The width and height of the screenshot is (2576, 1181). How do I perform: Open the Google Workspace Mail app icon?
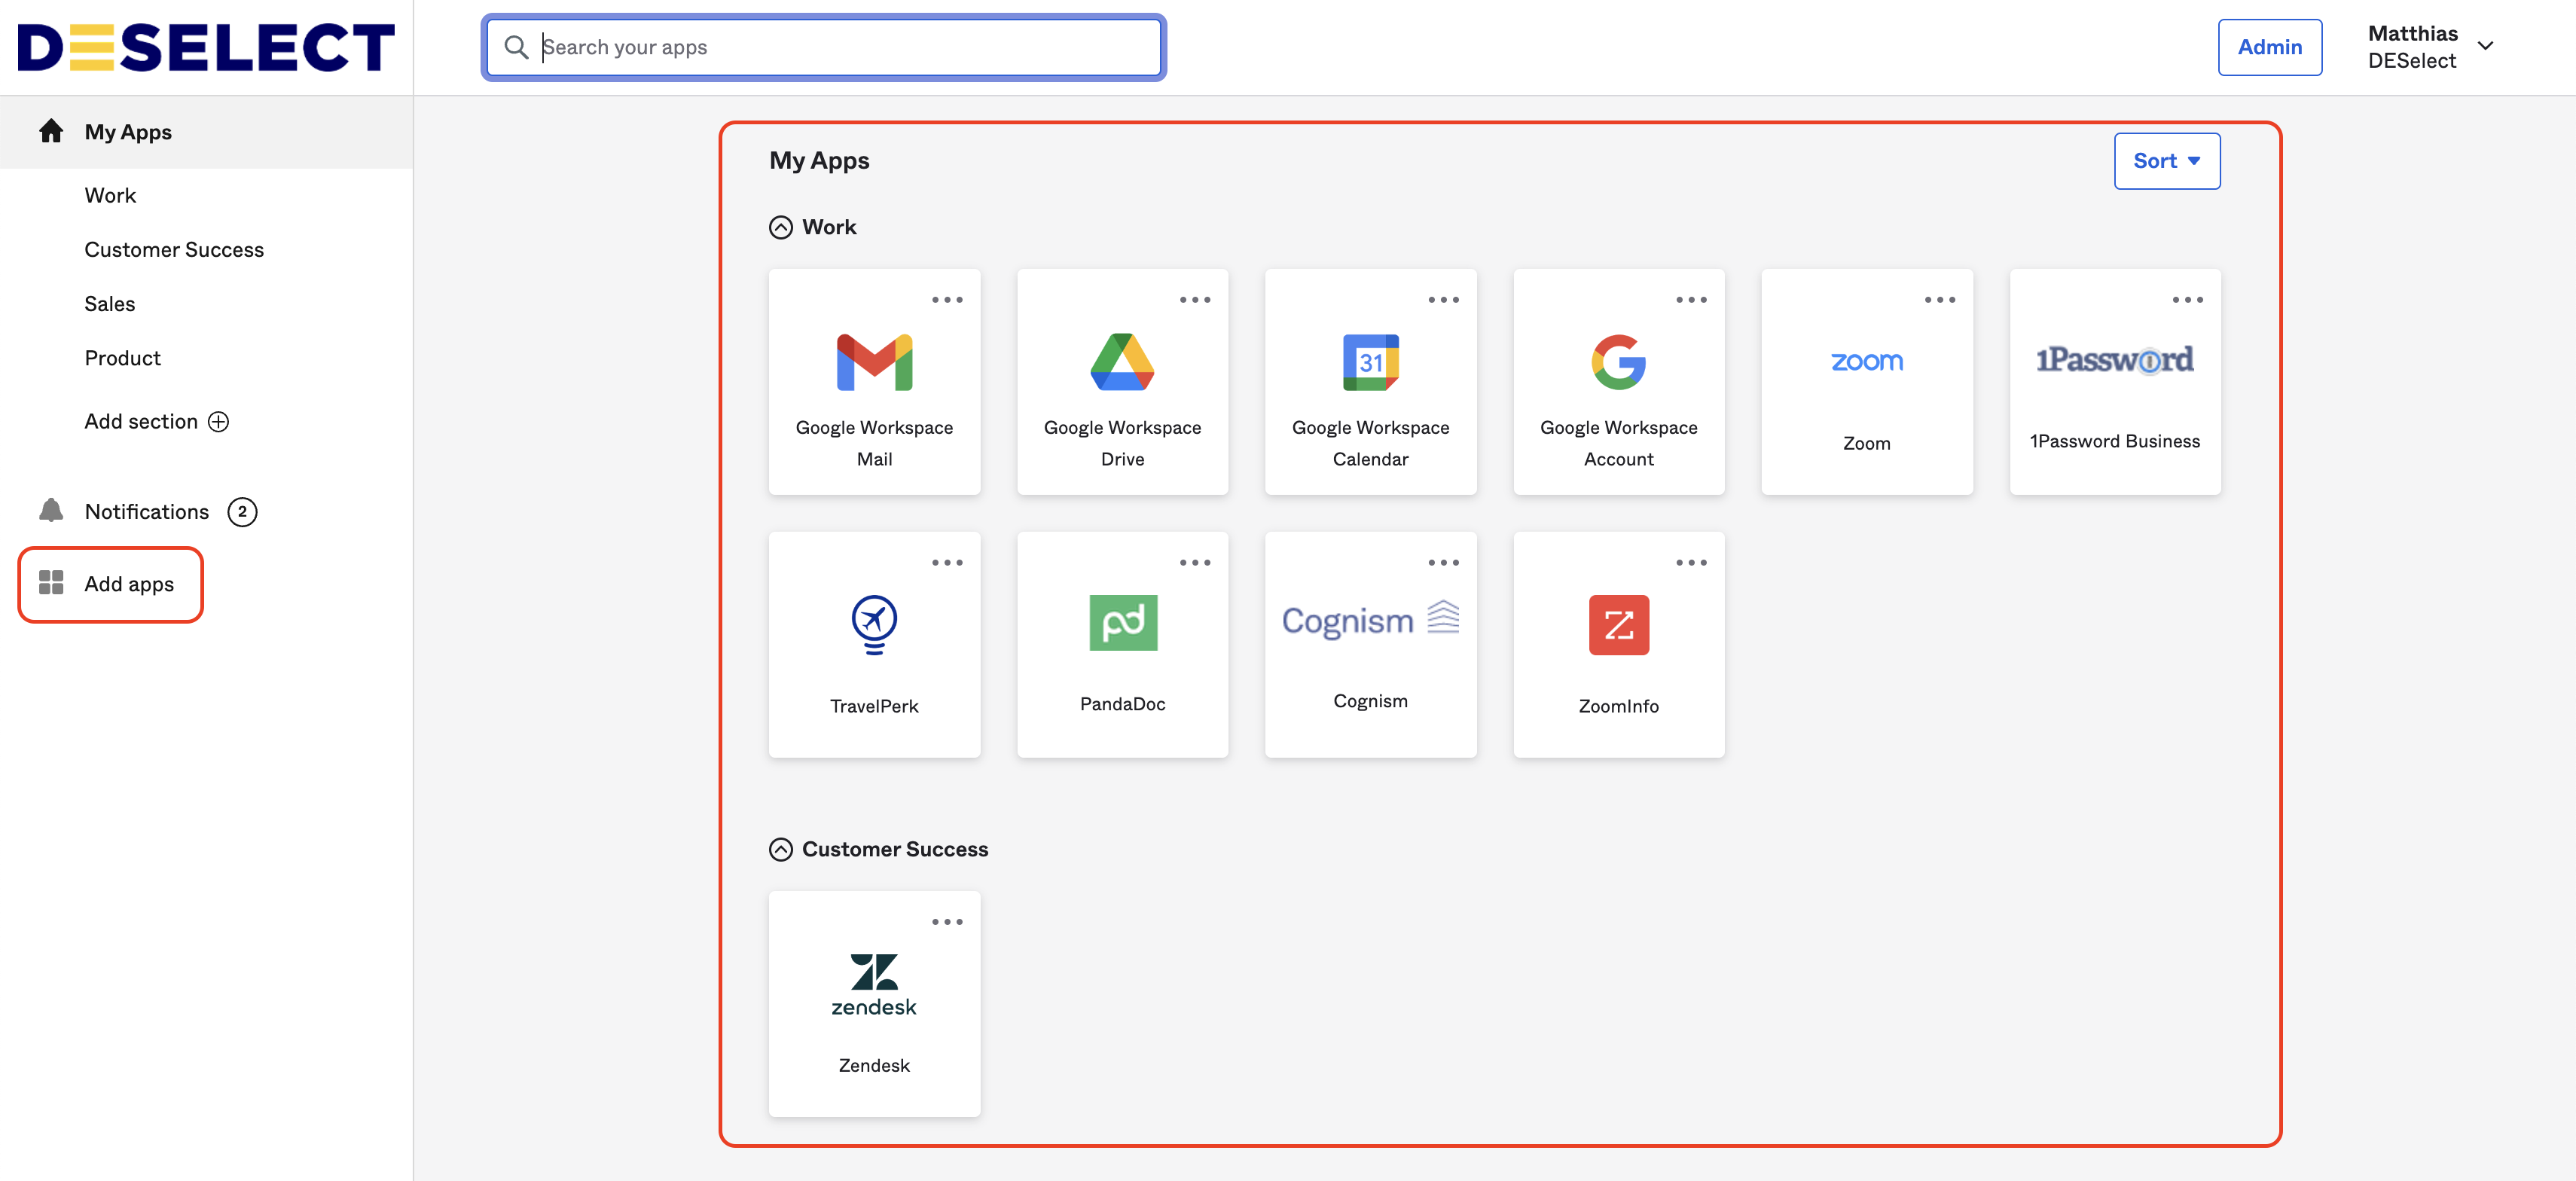(874, 362)
